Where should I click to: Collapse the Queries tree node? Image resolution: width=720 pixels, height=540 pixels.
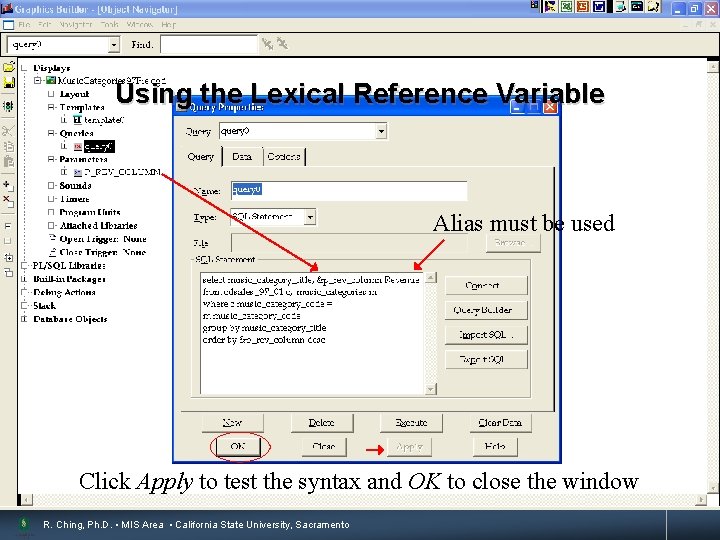point(51,133)
